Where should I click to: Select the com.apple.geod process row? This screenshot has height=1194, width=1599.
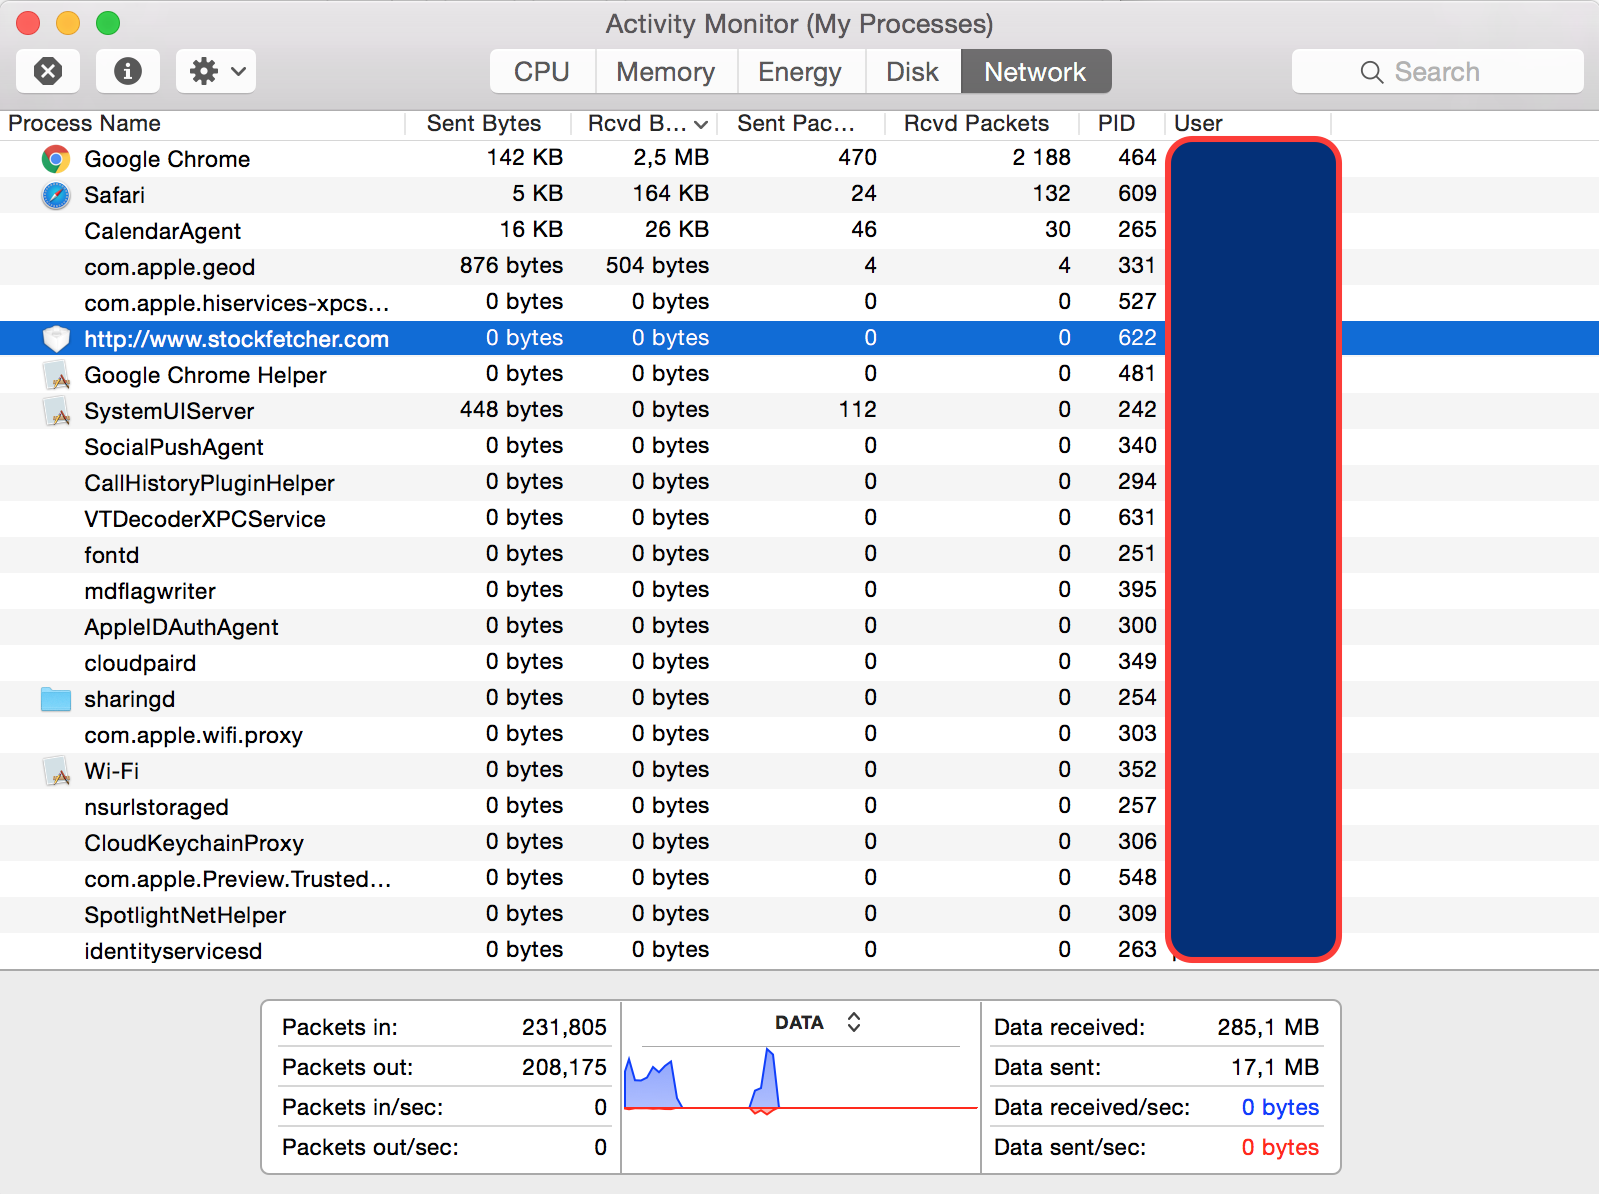coord(799,267)
